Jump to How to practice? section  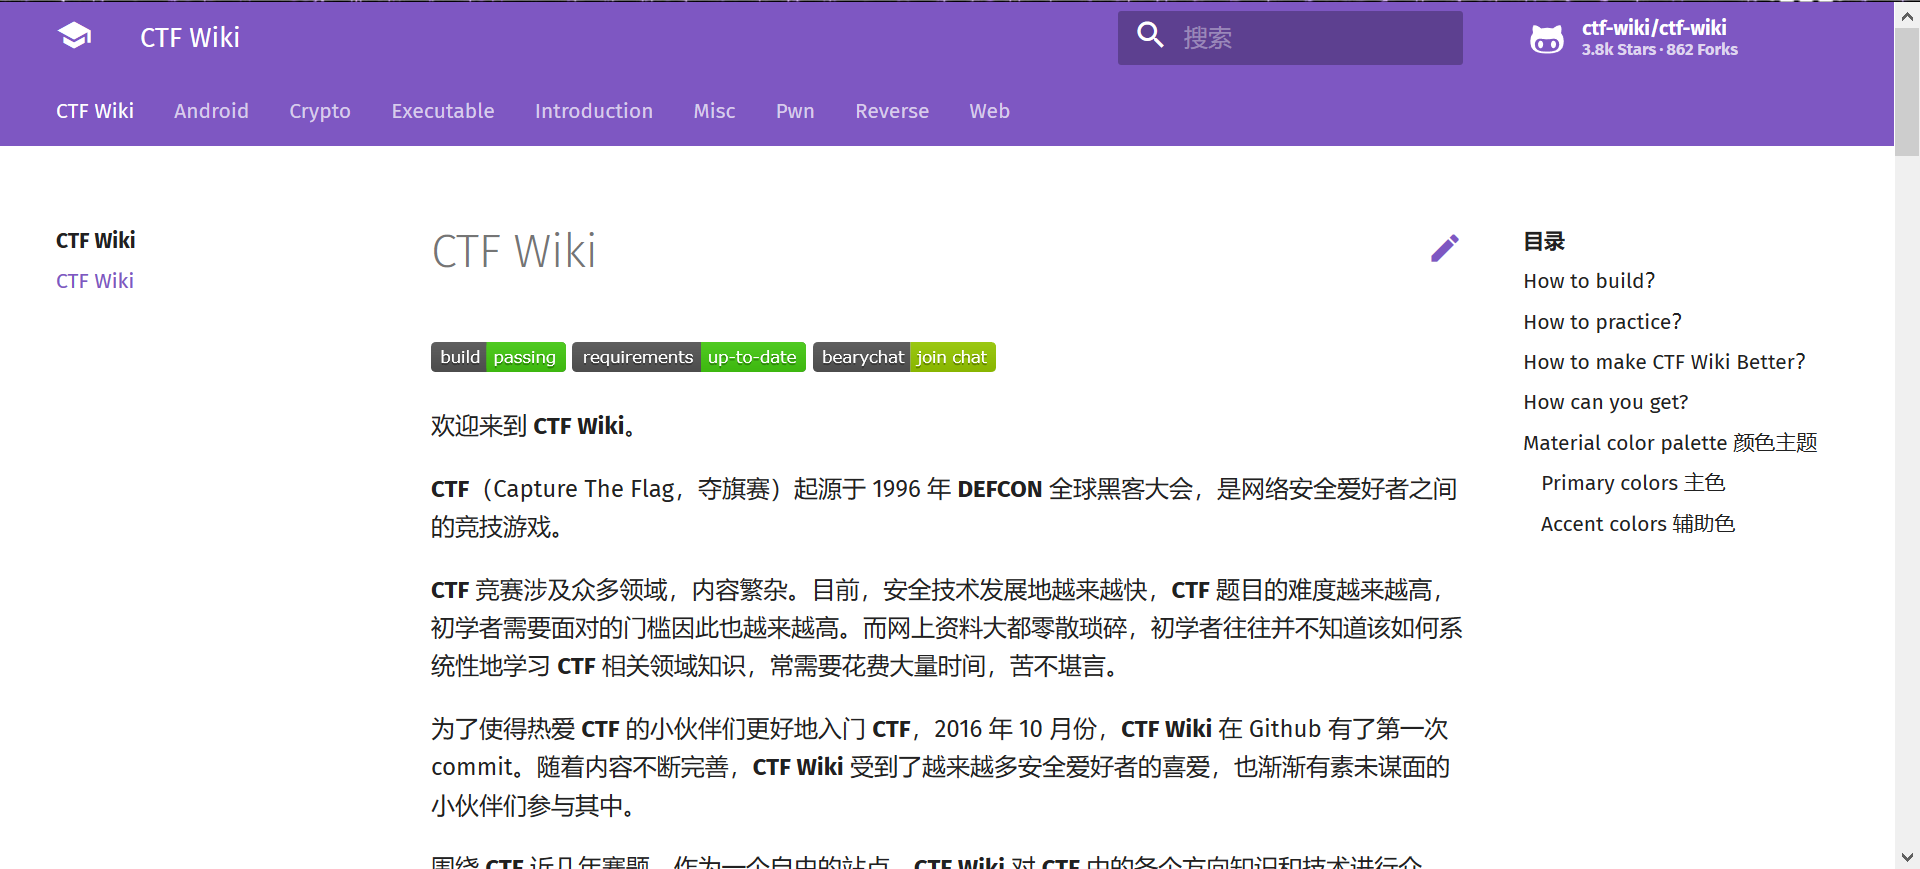[x=1602, y=322]
